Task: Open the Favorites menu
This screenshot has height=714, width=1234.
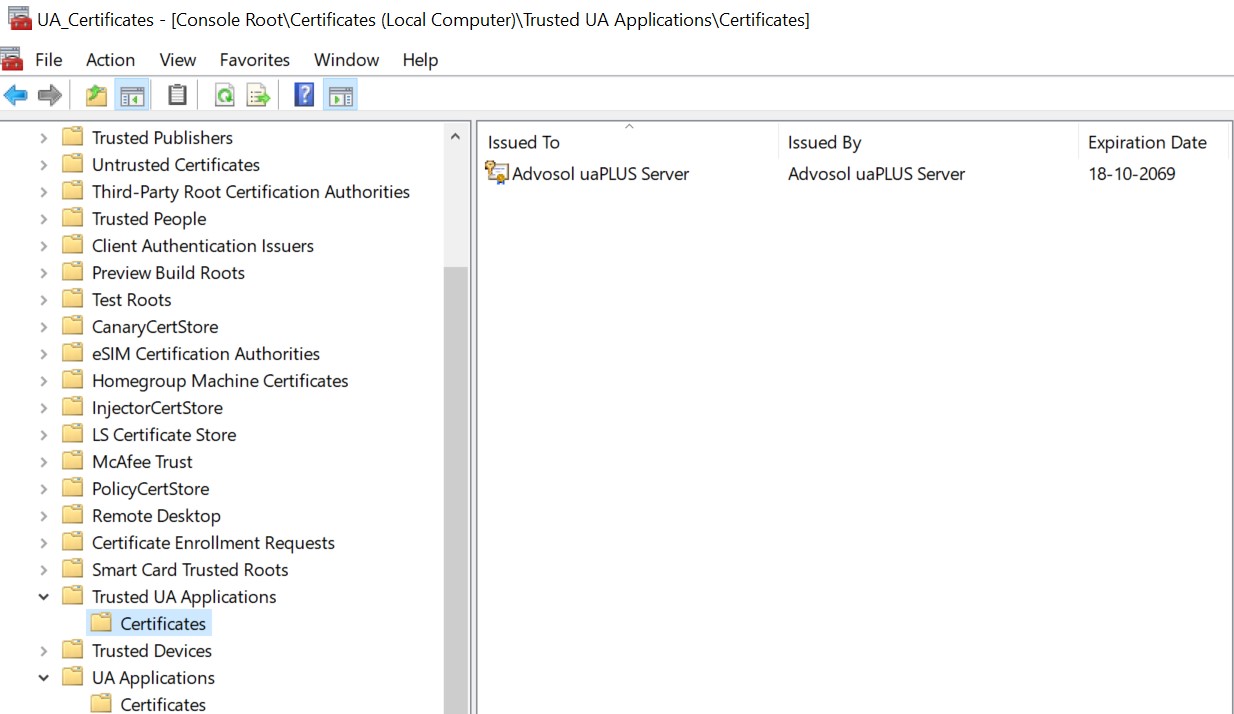Action: coord(254,60)
